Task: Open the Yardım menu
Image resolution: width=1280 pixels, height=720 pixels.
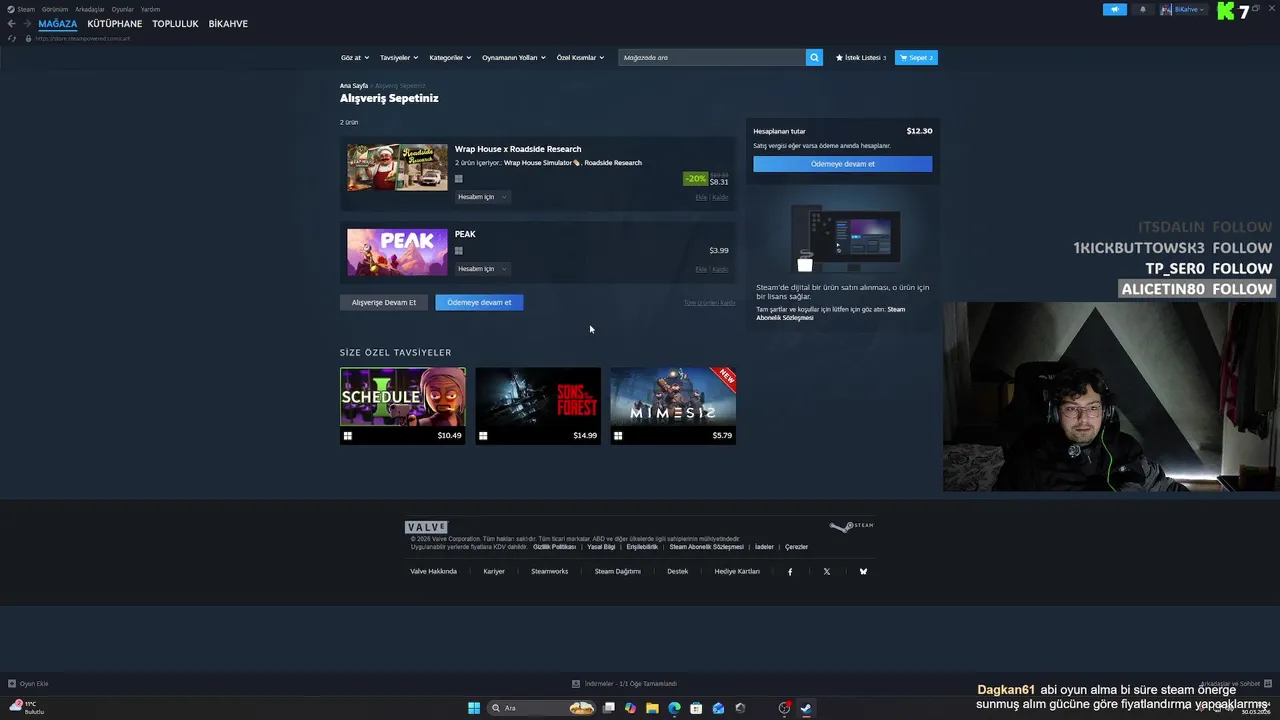Action: pos(150,9)
